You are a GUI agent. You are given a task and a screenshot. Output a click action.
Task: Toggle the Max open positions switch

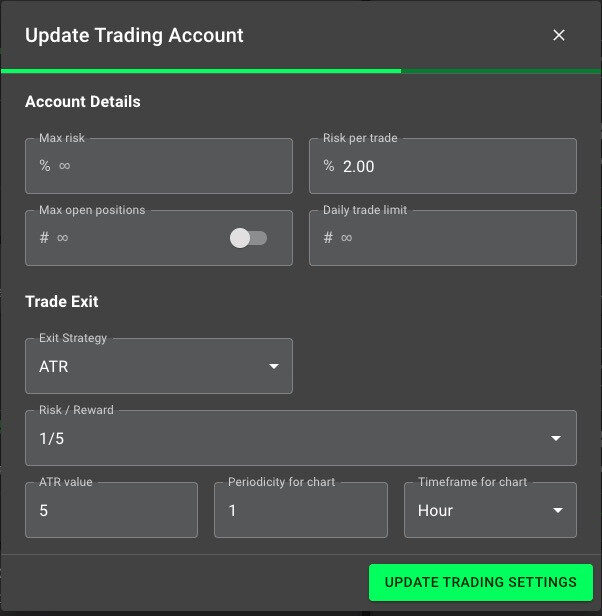pos(248,238)
